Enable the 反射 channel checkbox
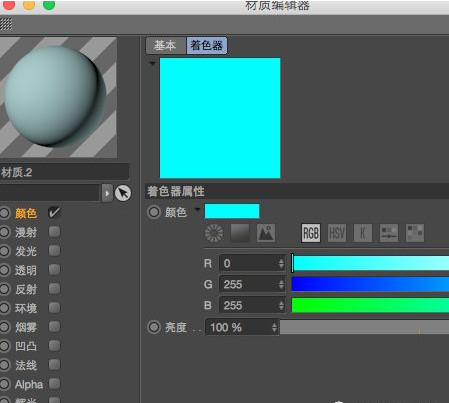This screenshot has width=449, height=403. point(54,288)
